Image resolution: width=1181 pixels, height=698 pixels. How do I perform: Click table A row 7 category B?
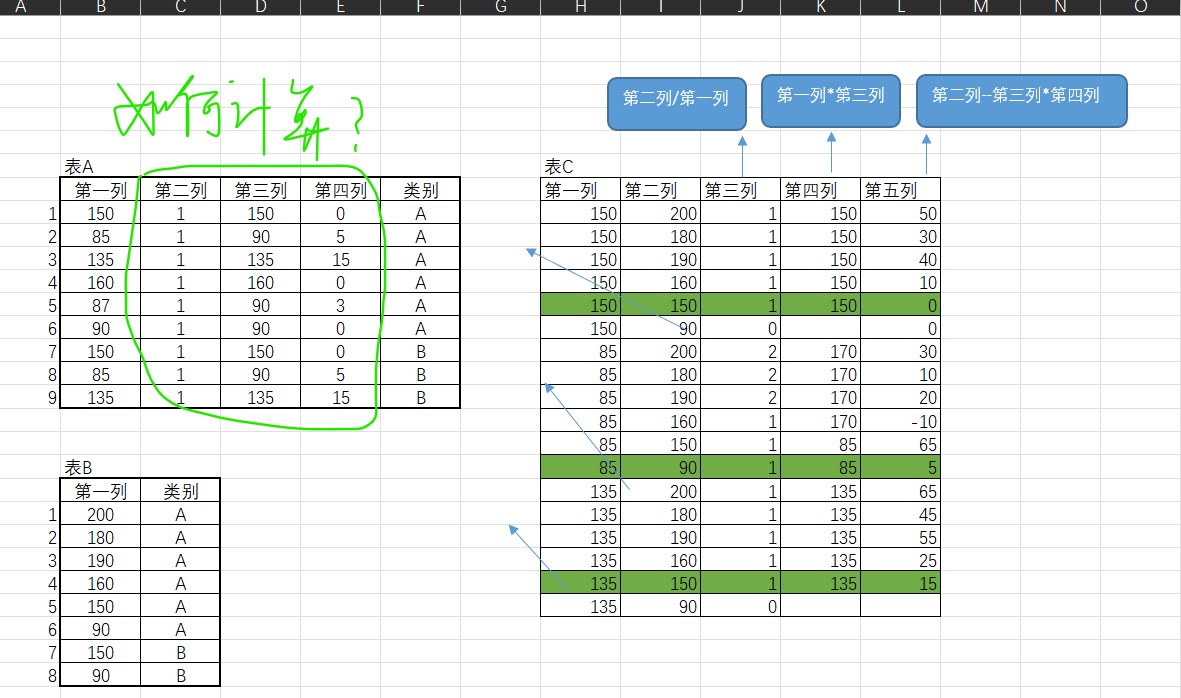click(420, 351)
